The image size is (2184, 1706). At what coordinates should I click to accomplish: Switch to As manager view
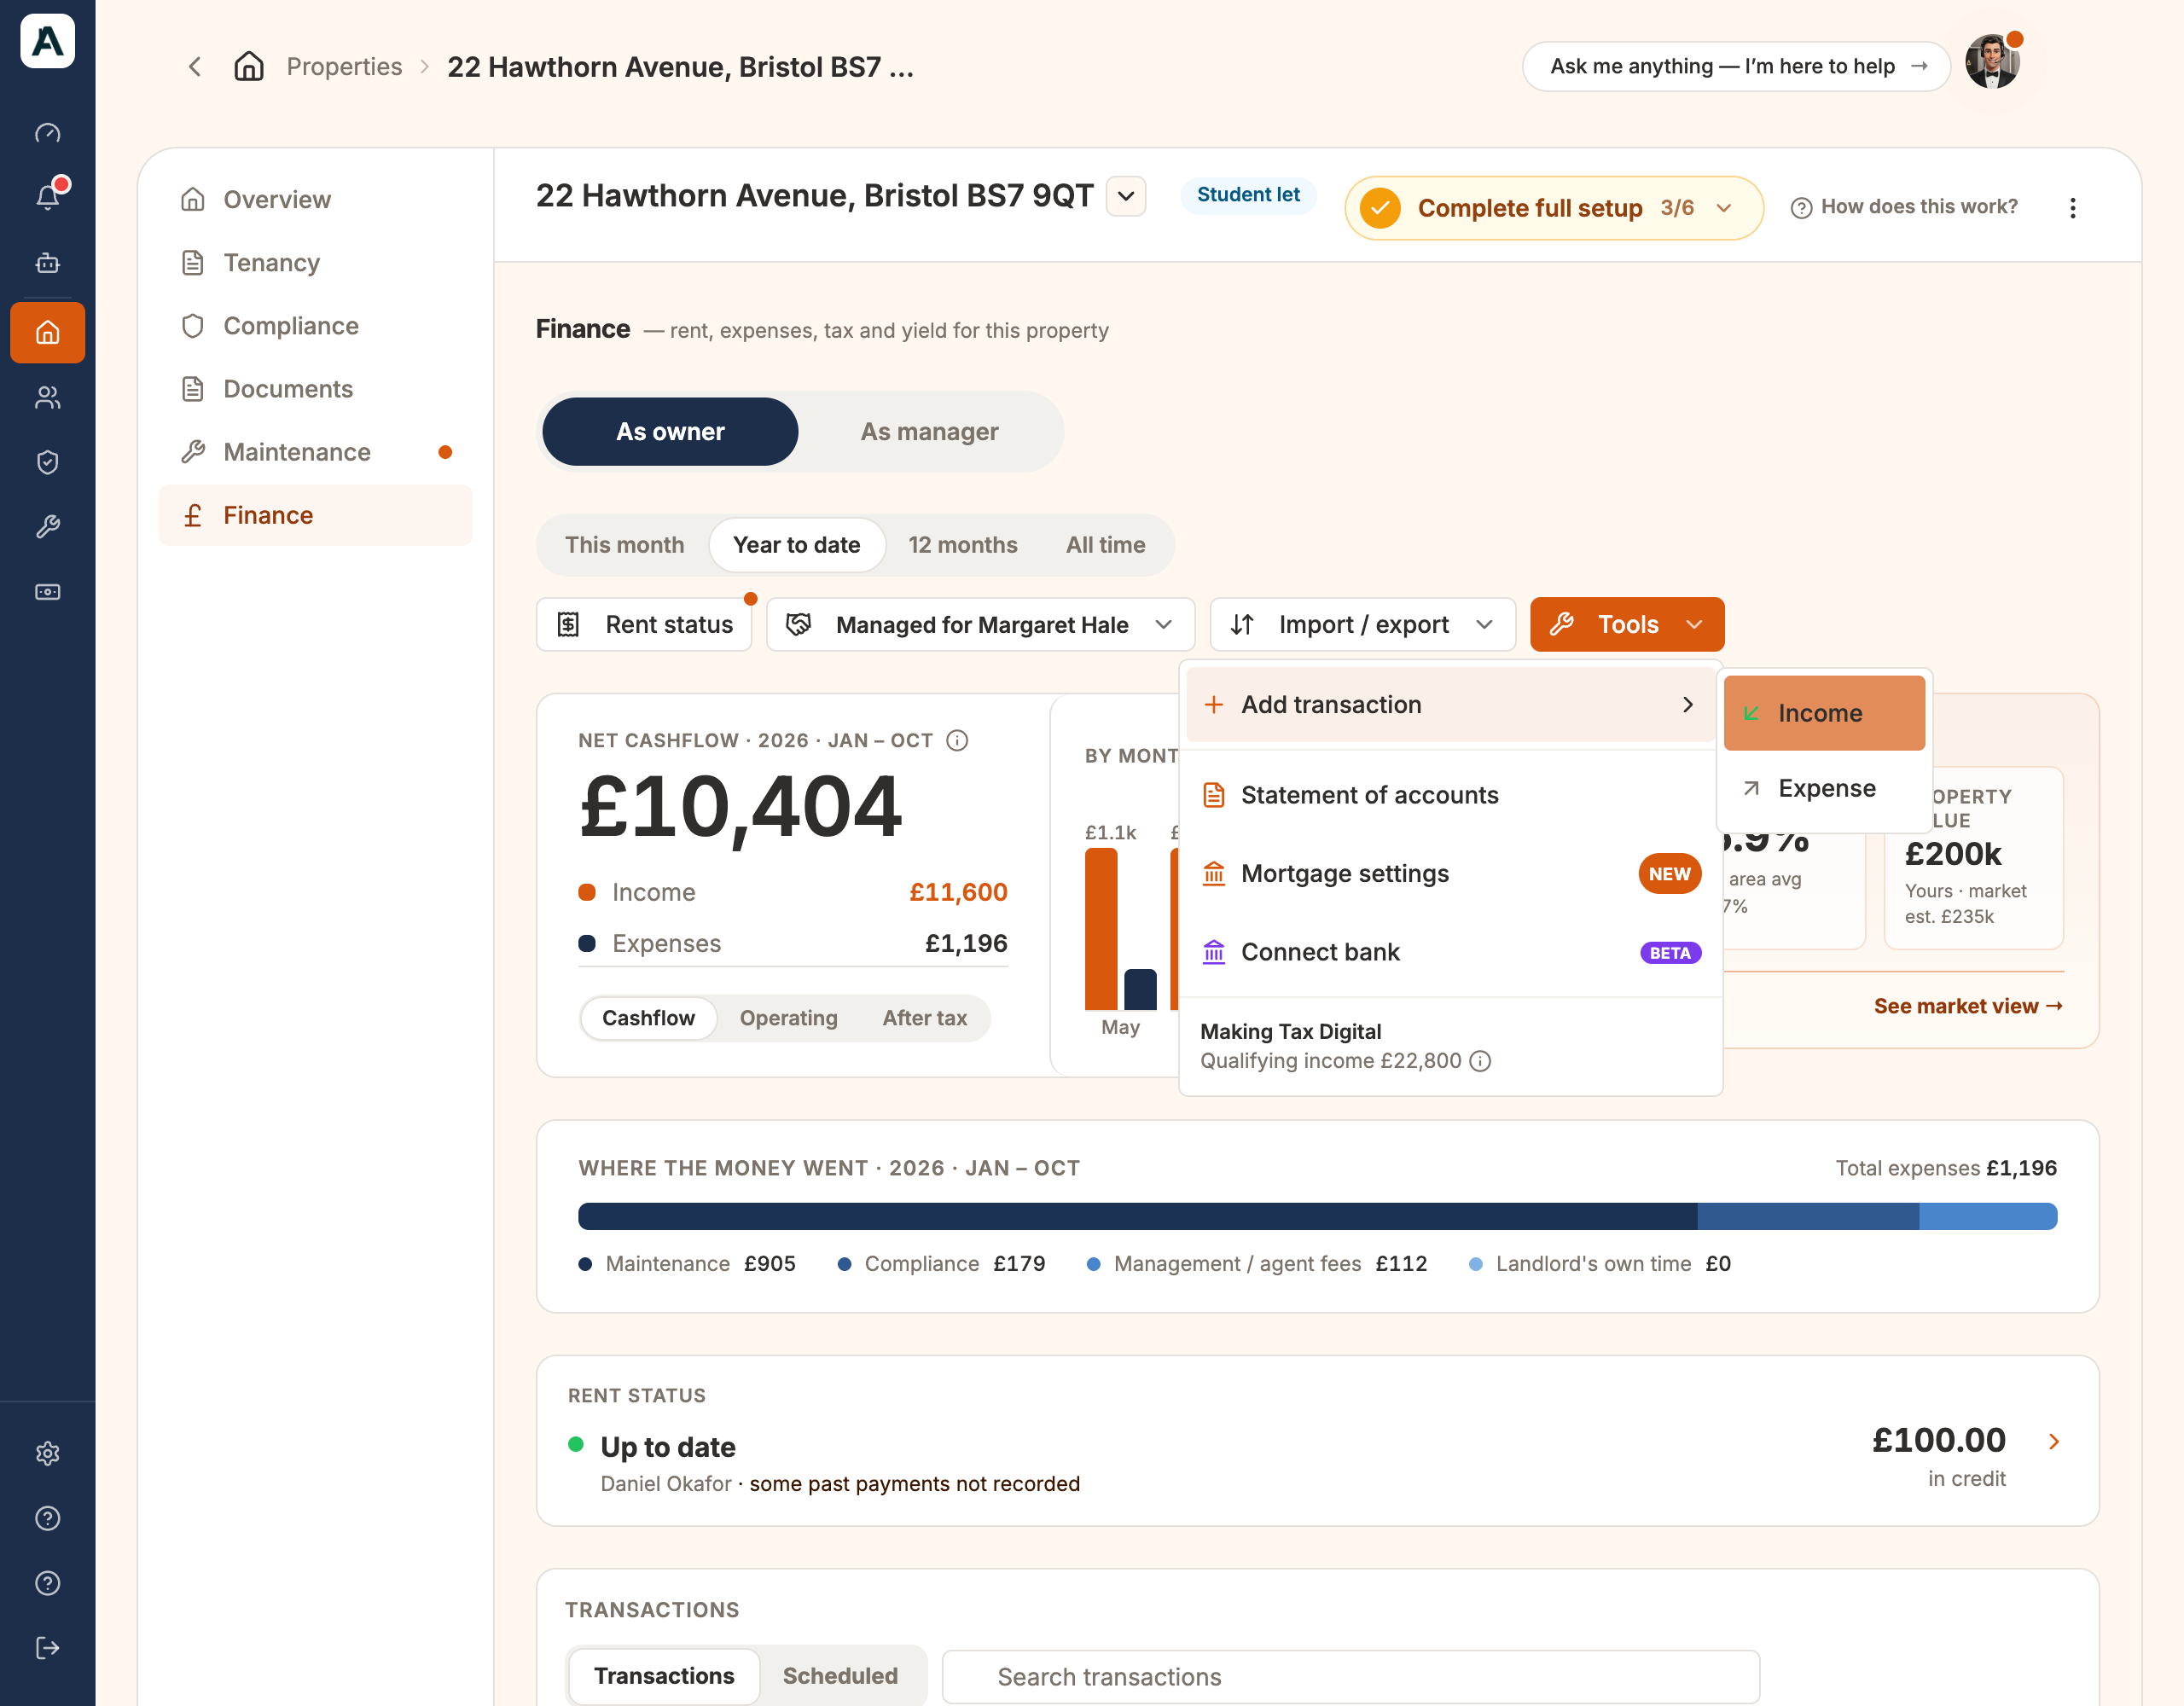click(930, 432)
